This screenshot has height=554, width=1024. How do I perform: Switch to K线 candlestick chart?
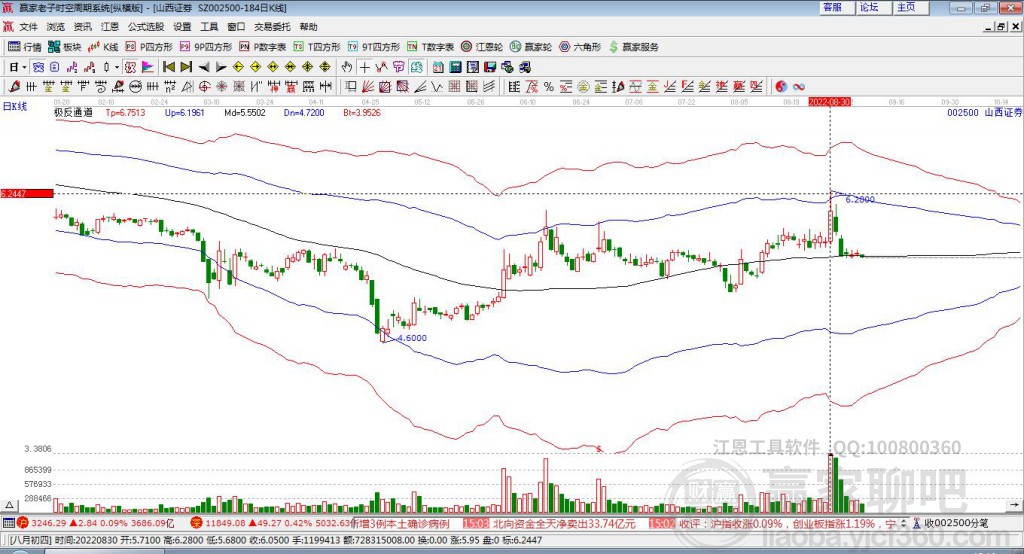[x=104, y=46]
